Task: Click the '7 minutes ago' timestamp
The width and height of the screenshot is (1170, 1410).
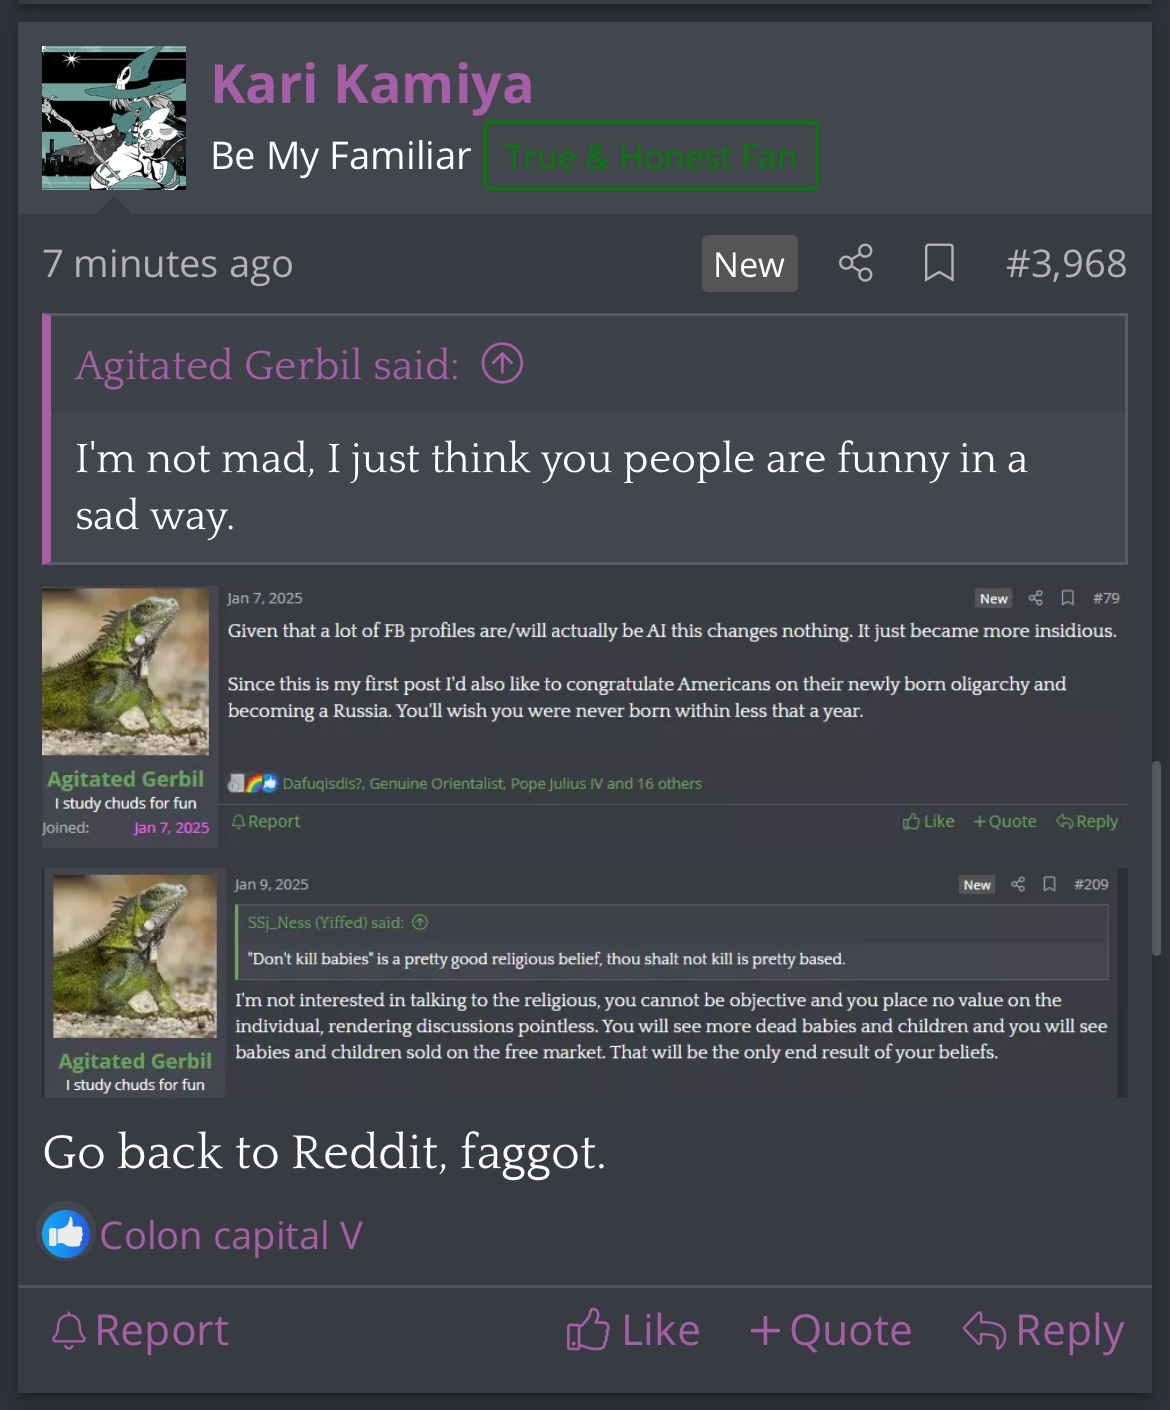Action: (168, 264)
